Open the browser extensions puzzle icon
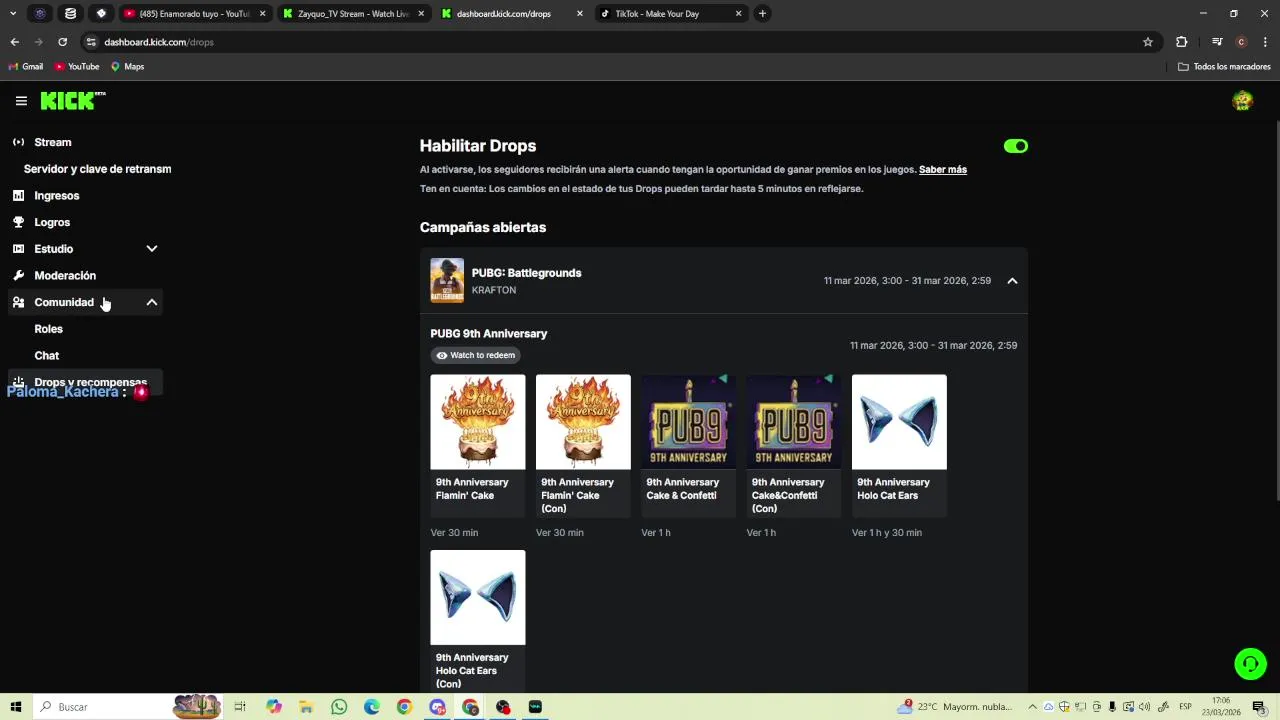This screenshot has height=720, width=1280. 1182,42
